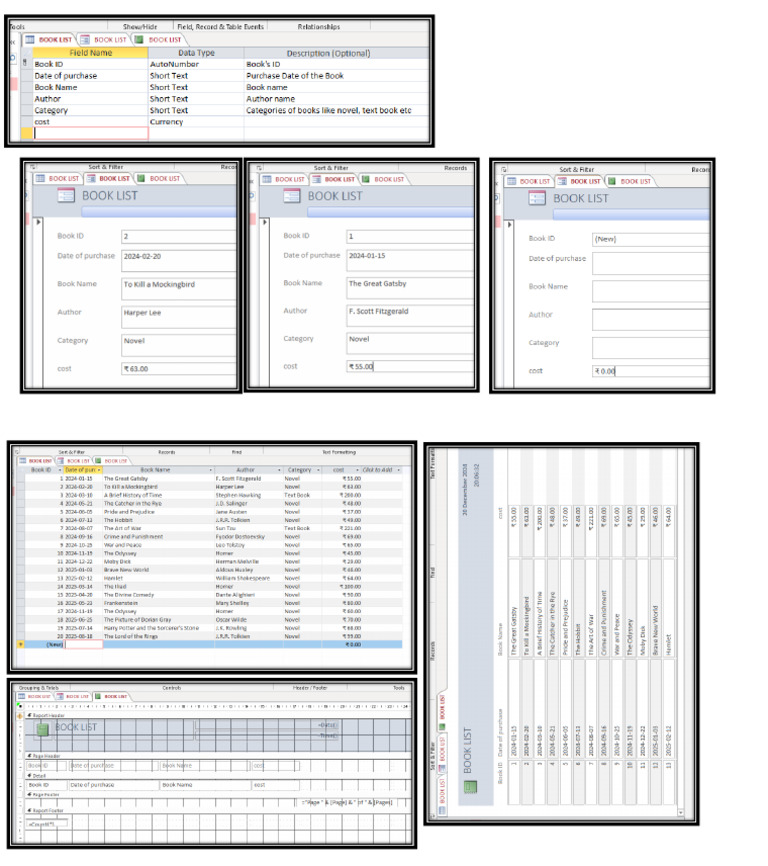Select 'Author name' description cell
This screenshot has height=866, width=768.
(x=336, y=99)
